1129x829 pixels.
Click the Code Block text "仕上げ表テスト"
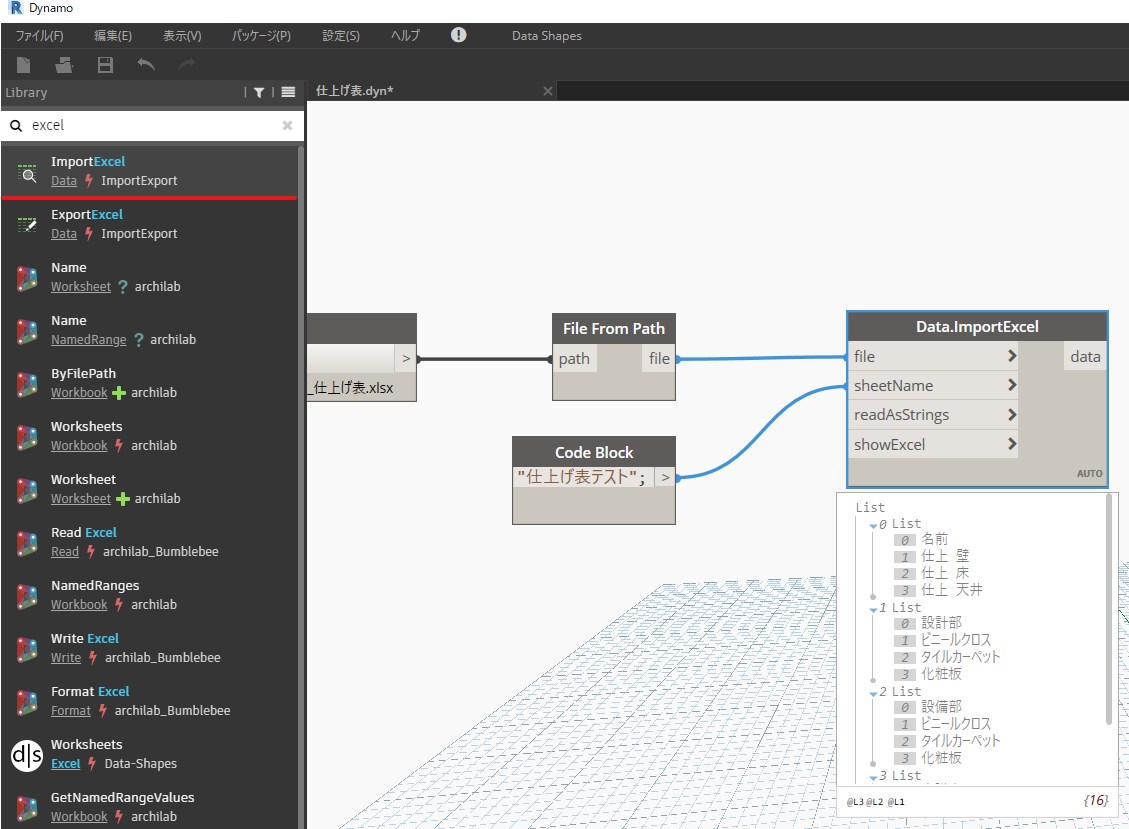coord(581,478)
